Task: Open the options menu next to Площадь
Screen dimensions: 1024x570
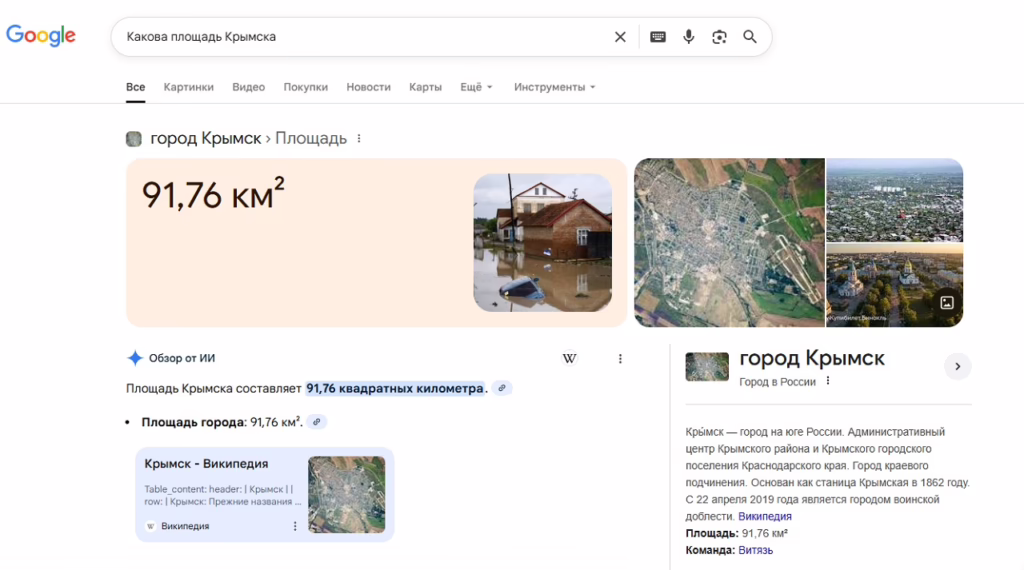Action: [359, 138]
